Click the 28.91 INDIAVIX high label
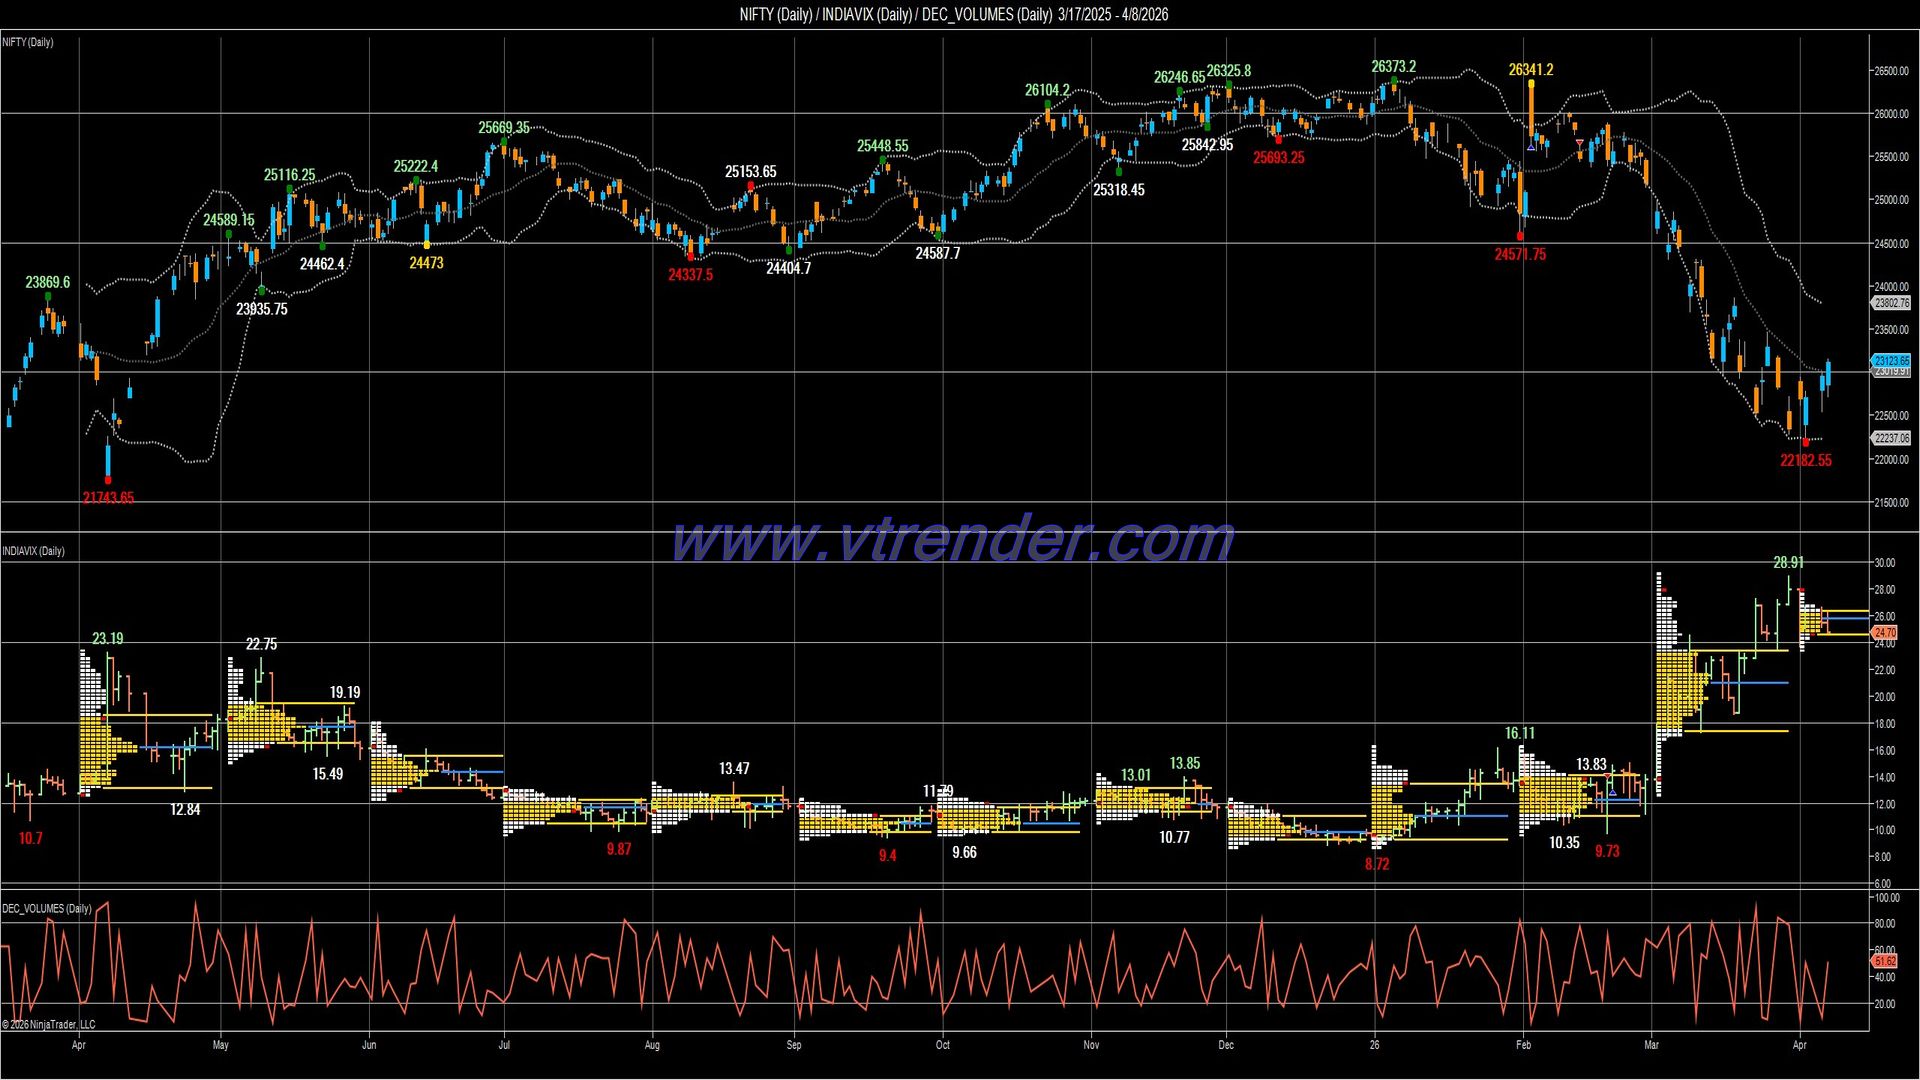 point(1788,563)
